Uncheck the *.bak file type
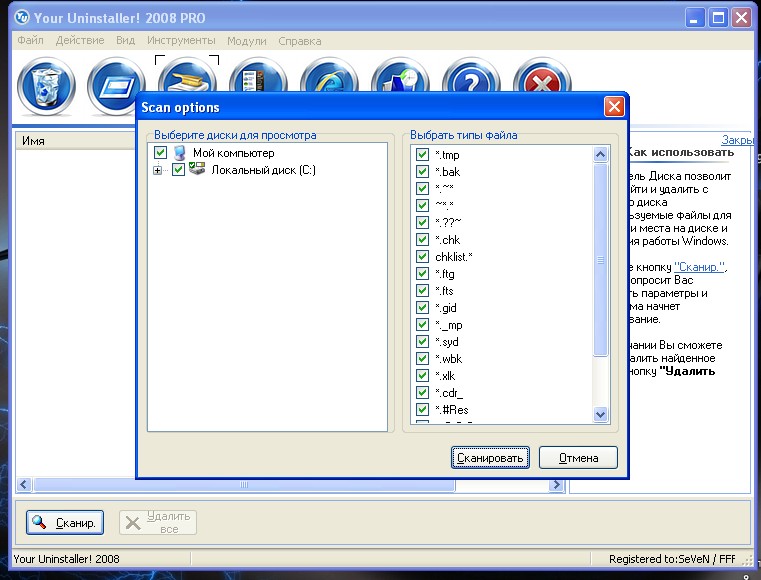The width and height of the screenshot is (761, 580). click(x=422, y=171)
